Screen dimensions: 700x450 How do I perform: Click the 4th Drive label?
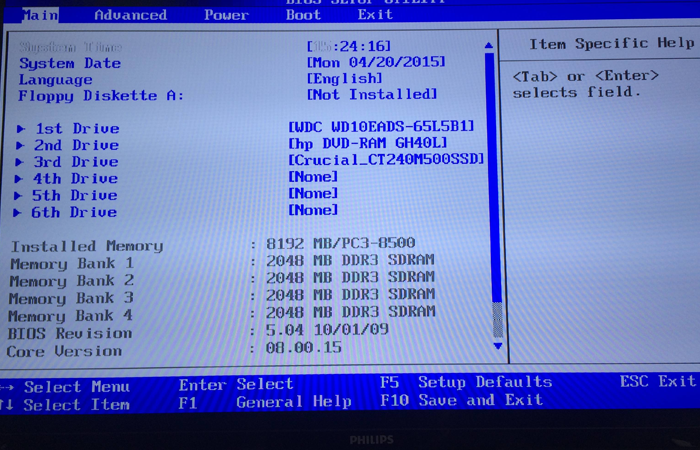point(75,179)
